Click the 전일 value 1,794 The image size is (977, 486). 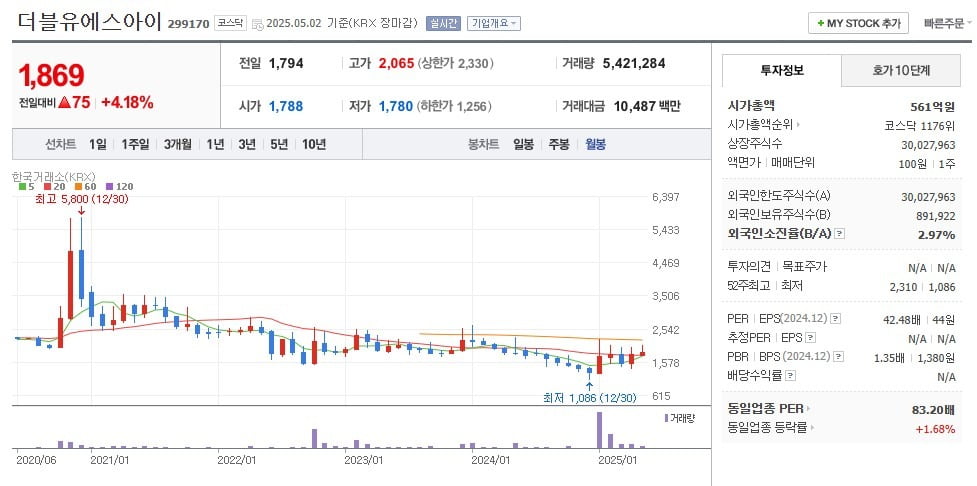286,63
